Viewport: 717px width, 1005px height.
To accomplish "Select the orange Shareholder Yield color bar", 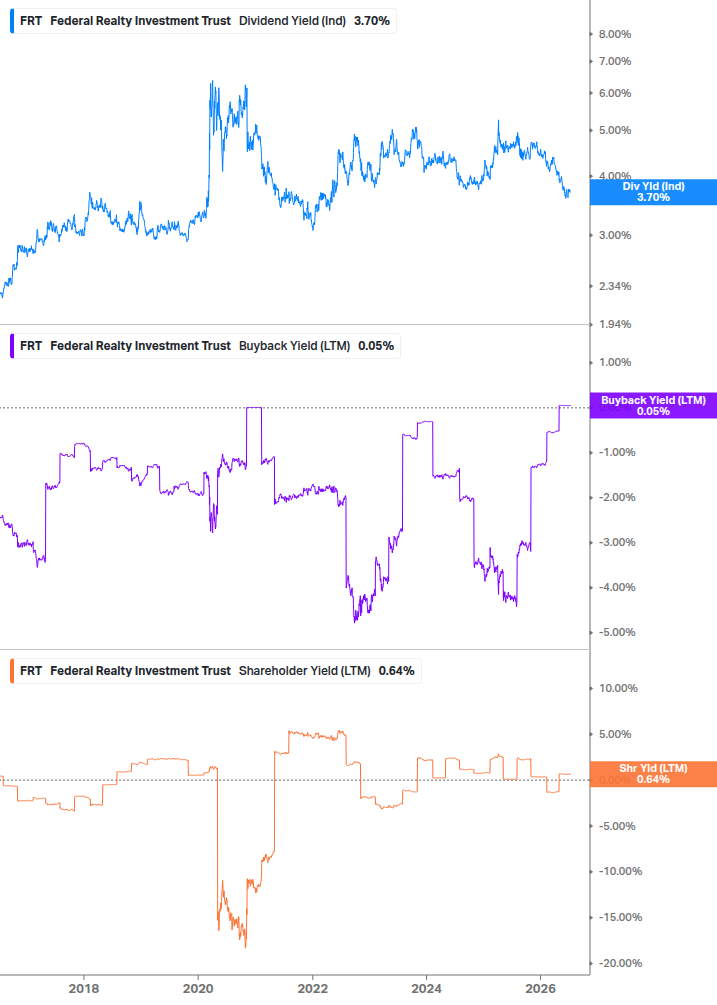I will [12, 671].
